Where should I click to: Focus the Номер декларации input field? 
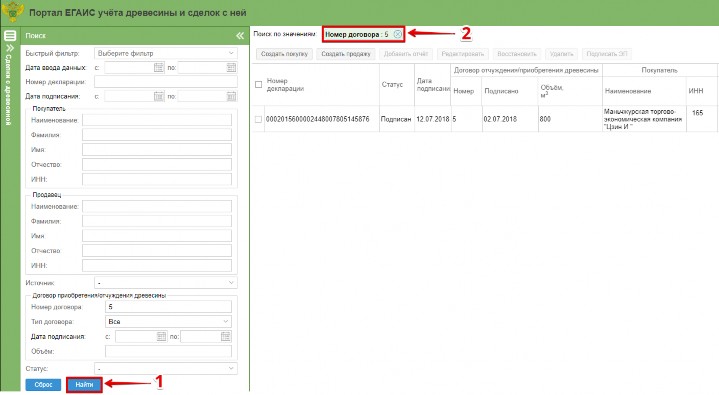pos(166,82)
